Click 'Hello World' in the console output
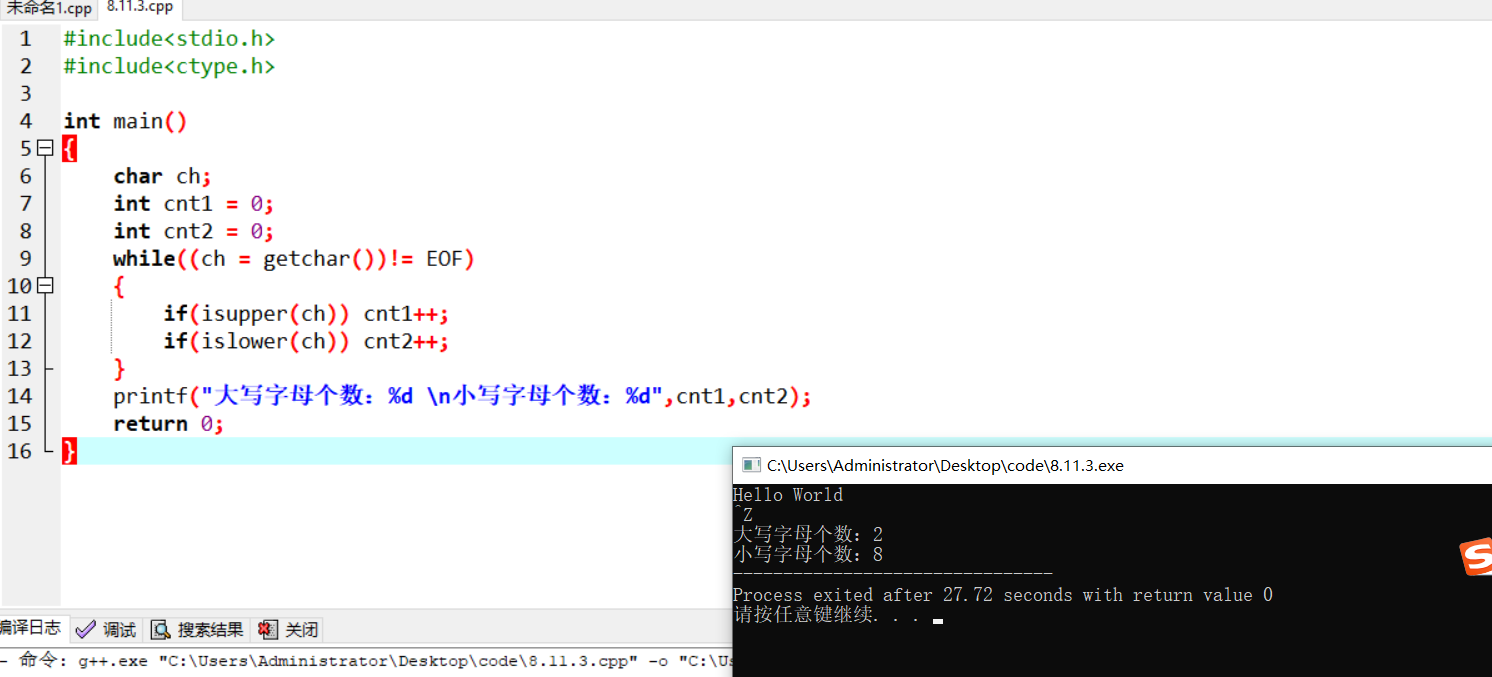Viewport: 1492px width, 677px height. click(788, 495)
